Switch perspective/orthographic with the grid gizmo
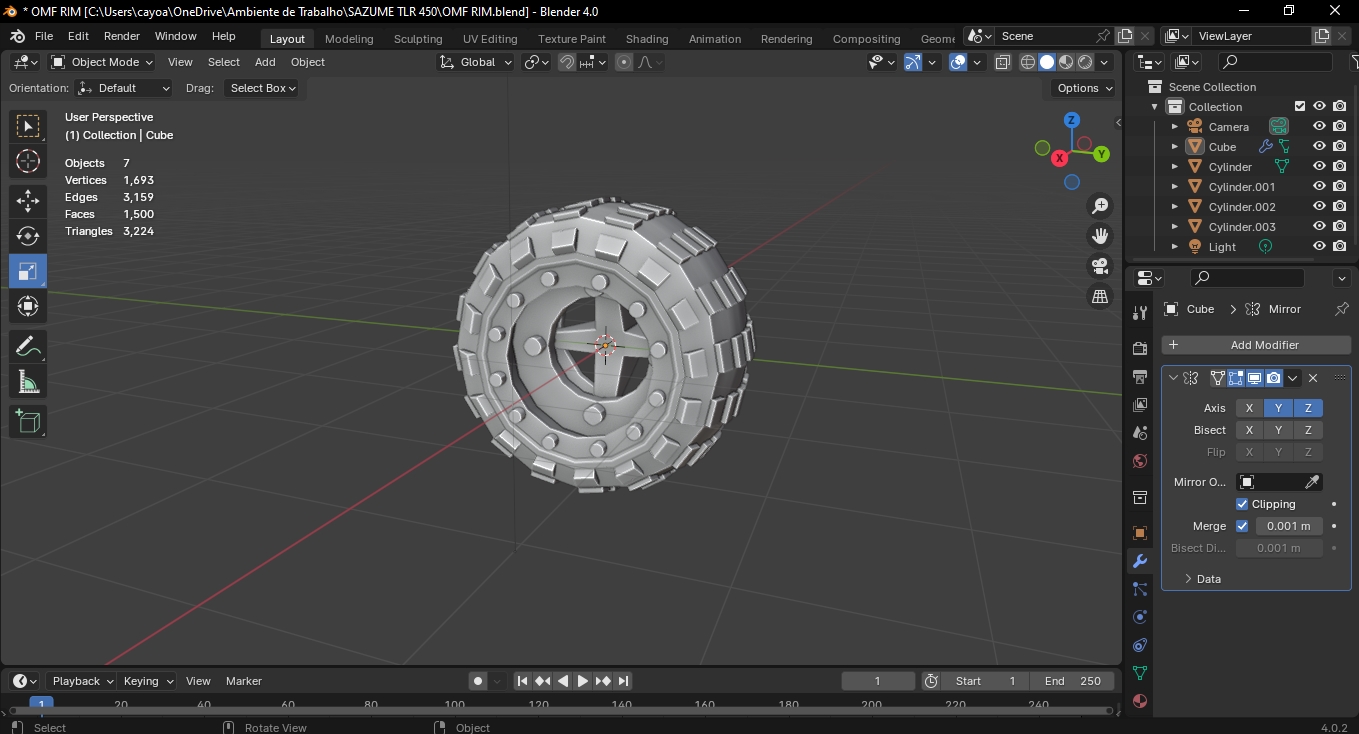Screen dimensions: 1359x734 tap(1100, 296)
